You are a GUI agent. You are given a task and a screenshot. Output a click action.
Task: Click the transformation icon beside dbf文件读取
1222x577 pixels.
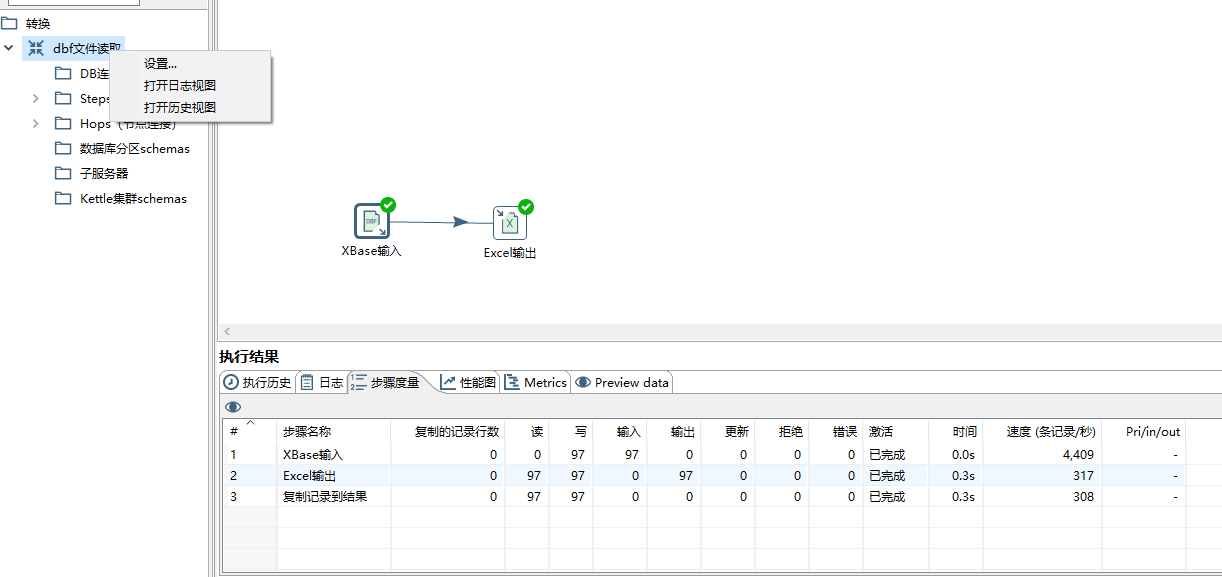[x=36, y=48]
